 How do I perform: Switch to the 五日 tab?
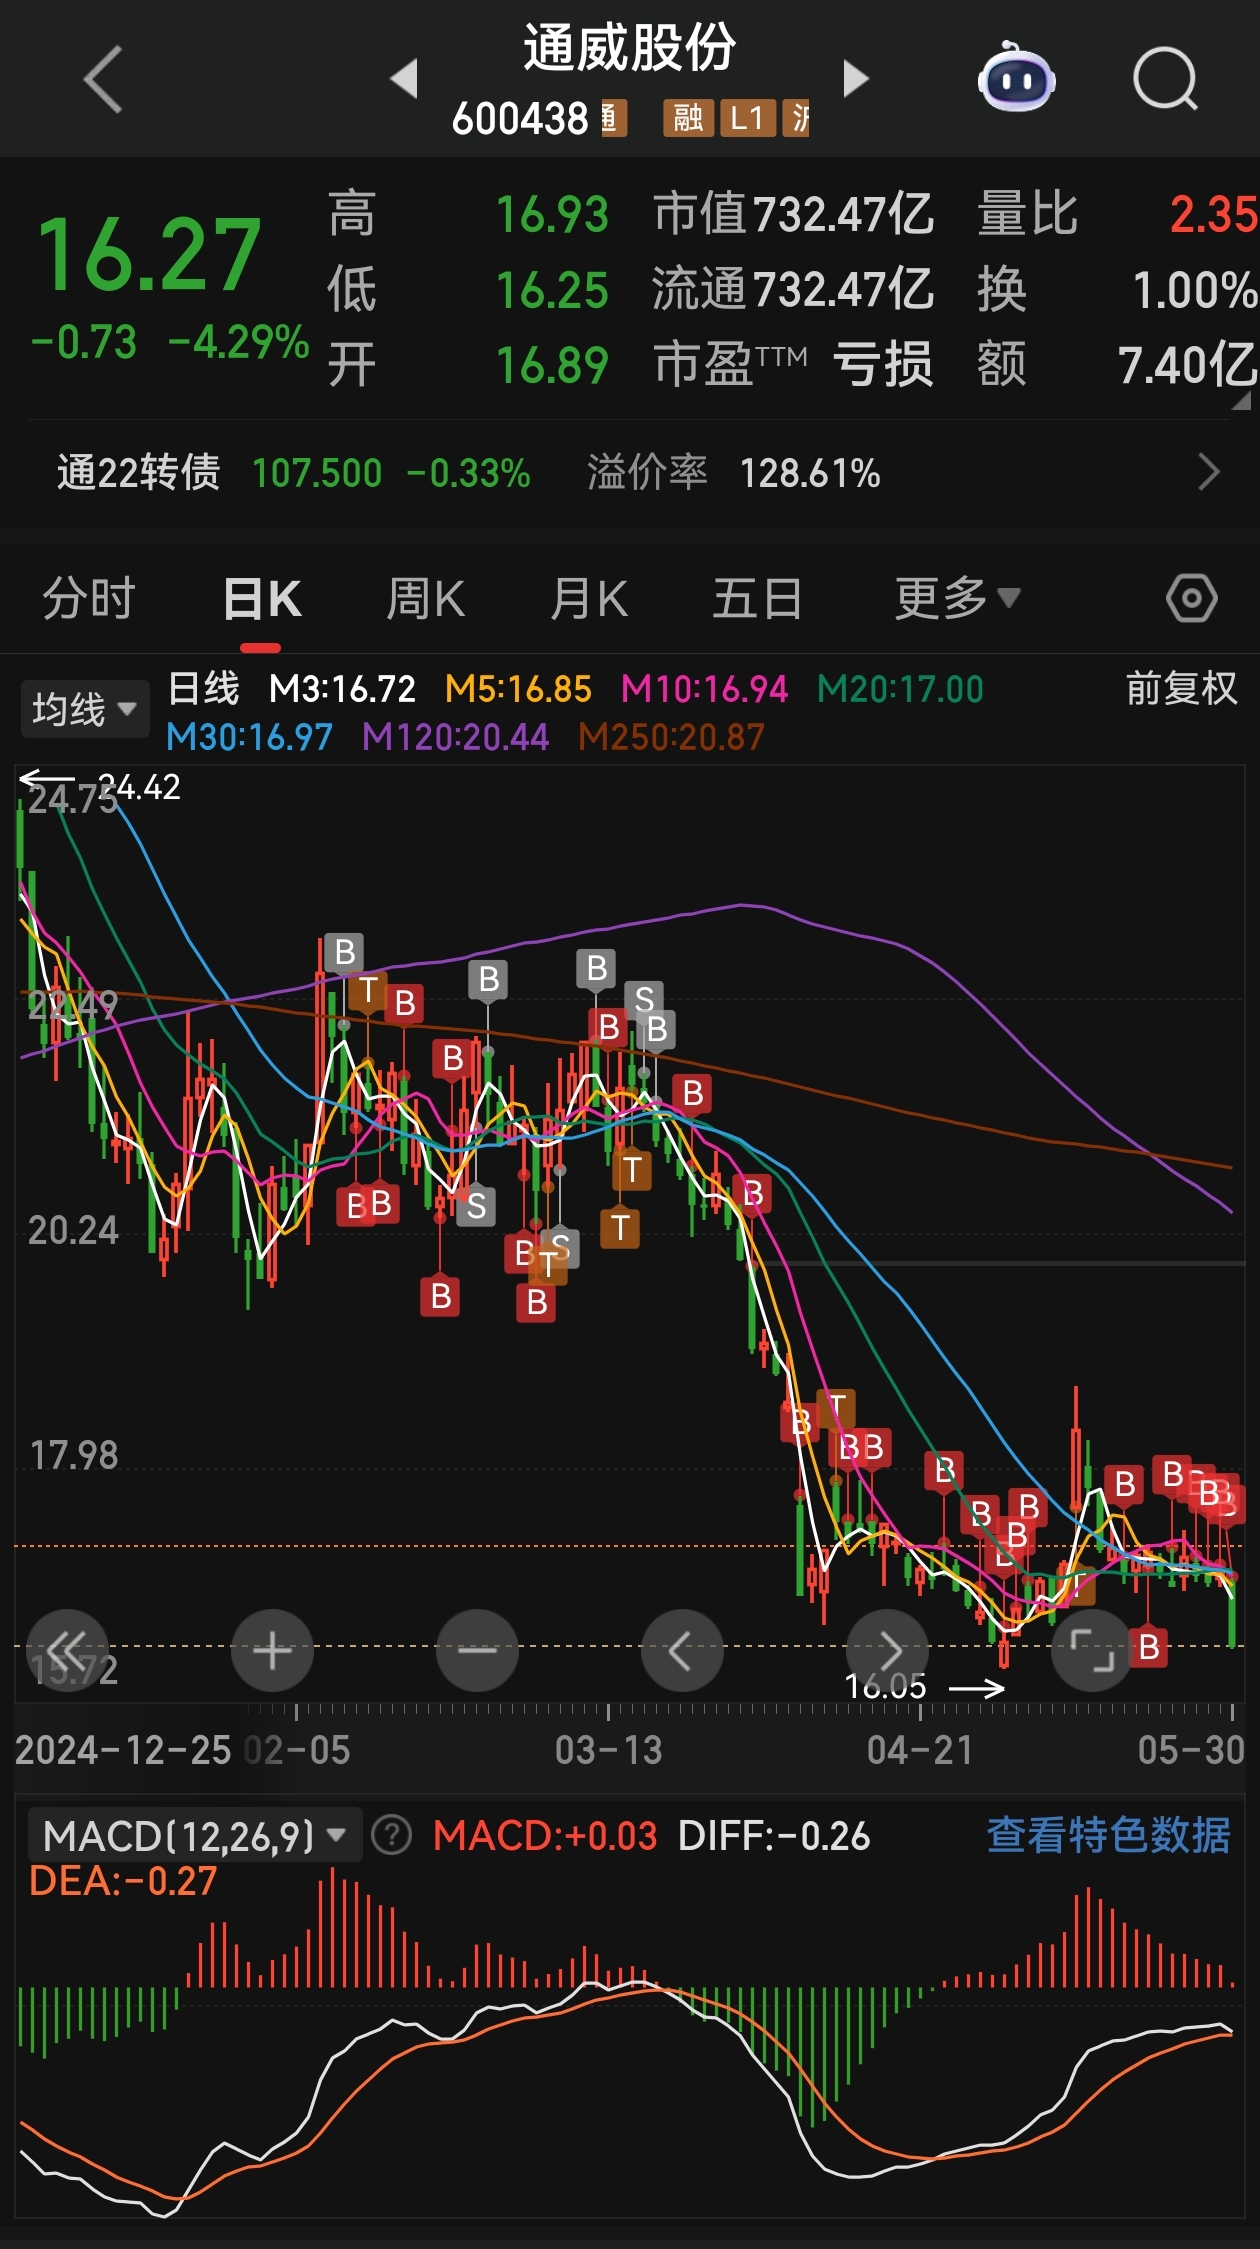pyautogui.click(x=757, y=599)
